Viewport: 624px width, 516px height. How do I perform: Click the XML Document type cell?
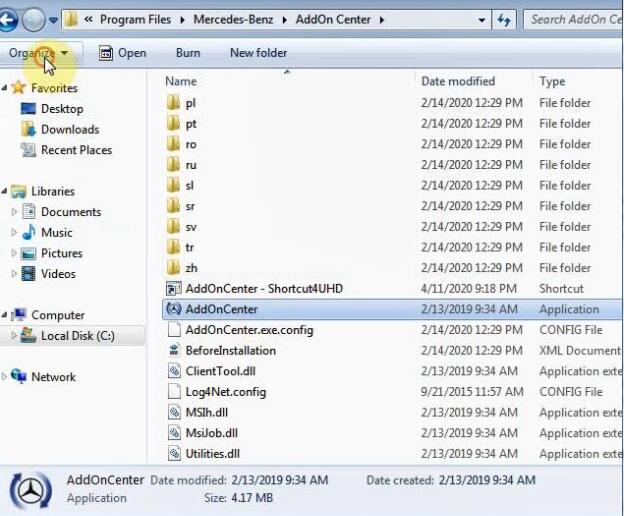[x=580, y=350]
